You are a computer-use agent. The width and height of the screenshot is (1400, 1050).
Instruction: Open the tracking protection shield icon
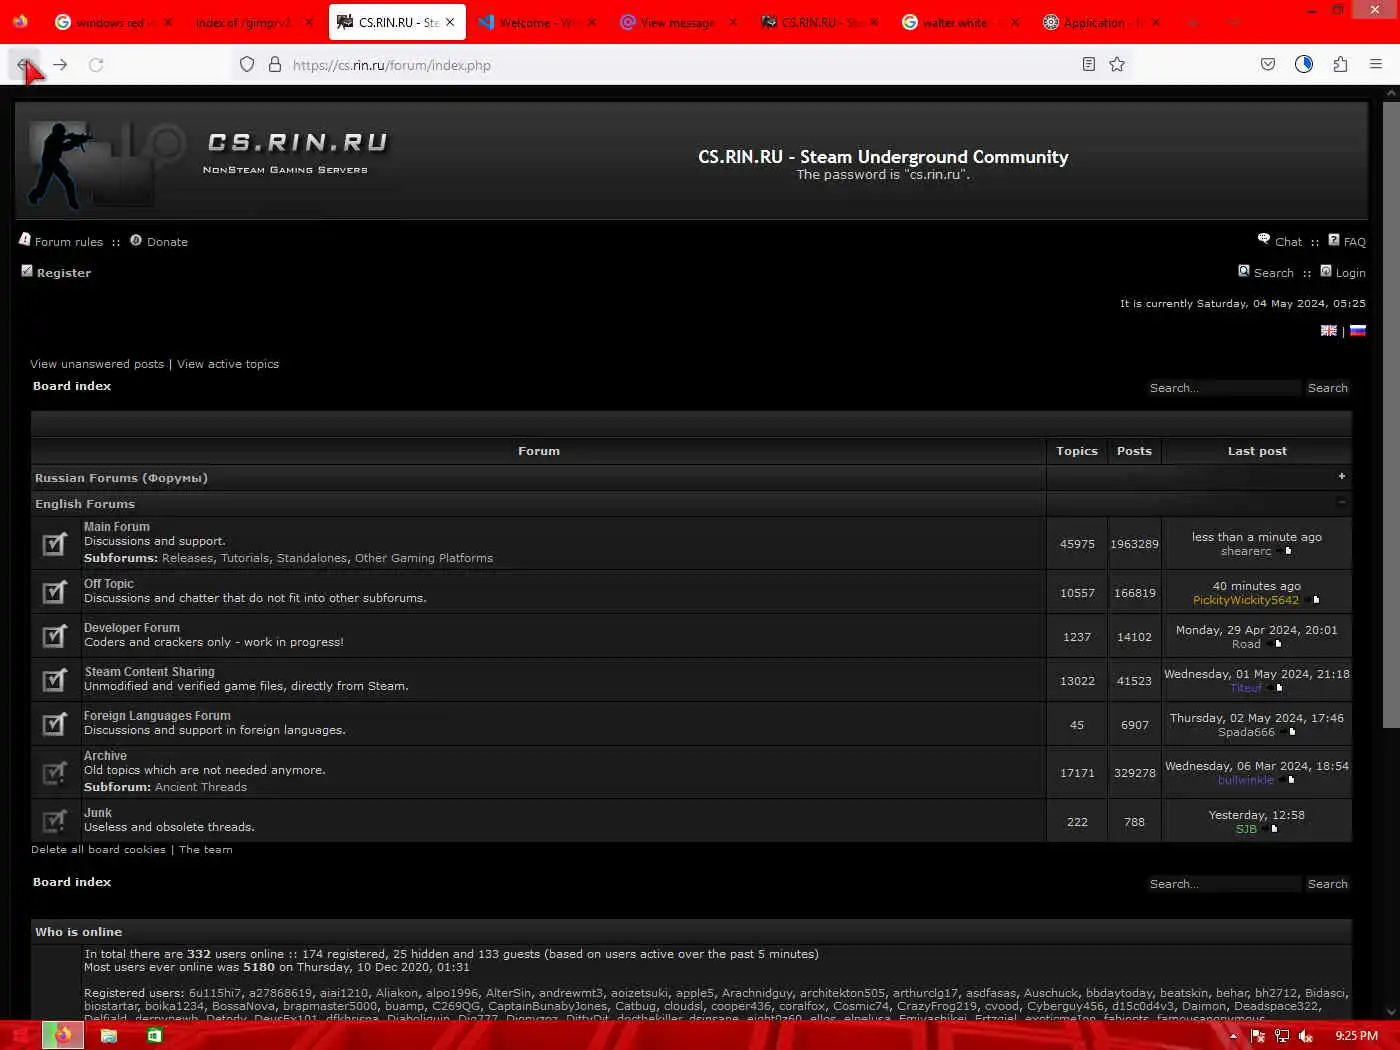(x=247, y=65)
